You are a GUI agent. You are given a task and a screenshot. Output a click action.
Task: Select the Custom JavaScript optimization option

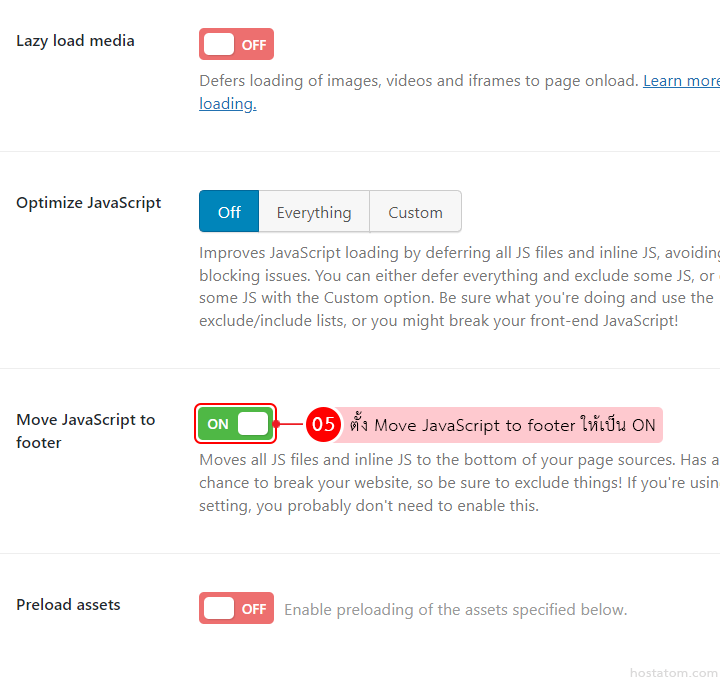[415, 212]
